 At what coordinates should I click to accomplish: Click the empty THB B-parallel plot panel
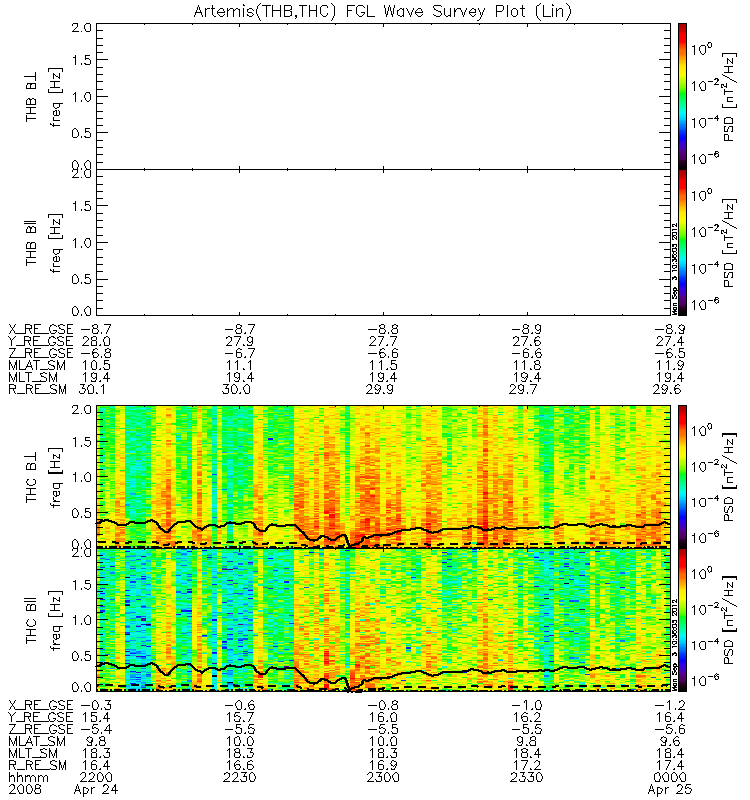[383, 242]
